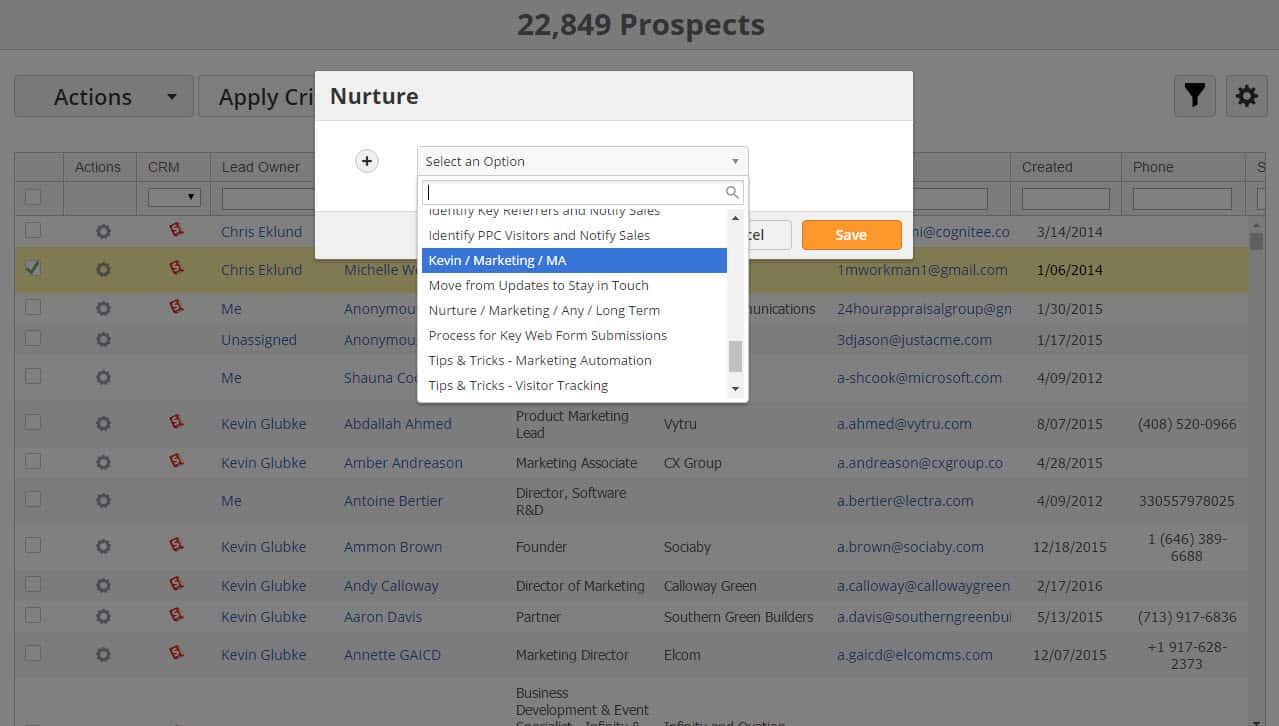Choose Process for Key Web Form Submissions
This screenshot has height=726, width=1279.
(574, 335)
